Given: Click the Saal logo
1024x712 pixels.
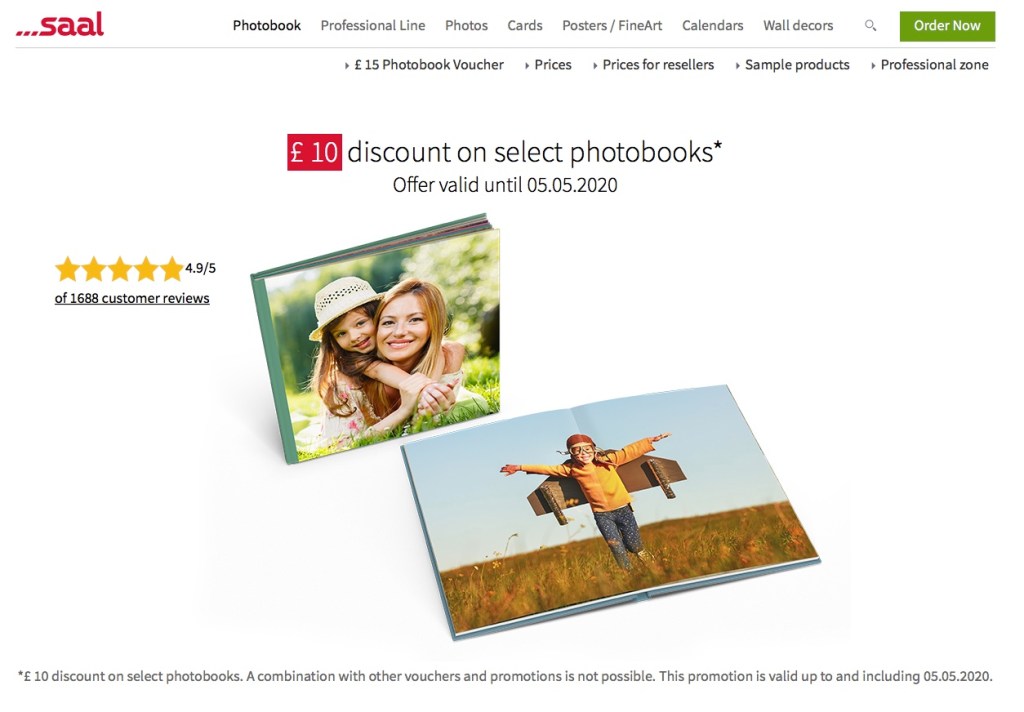Looking at the screenshot, I should tap(60, 24).
